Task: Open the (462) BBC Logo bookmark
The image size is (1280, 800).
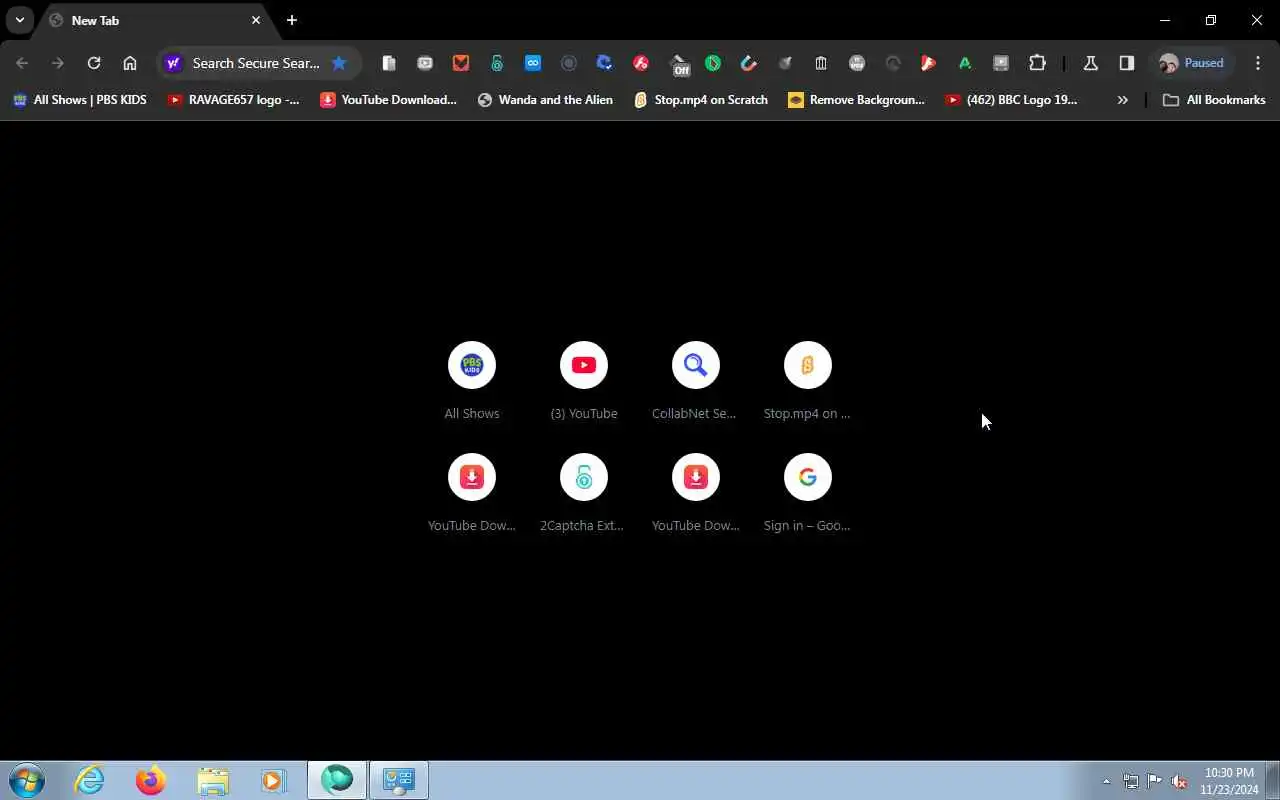Action: point(1011,100)
